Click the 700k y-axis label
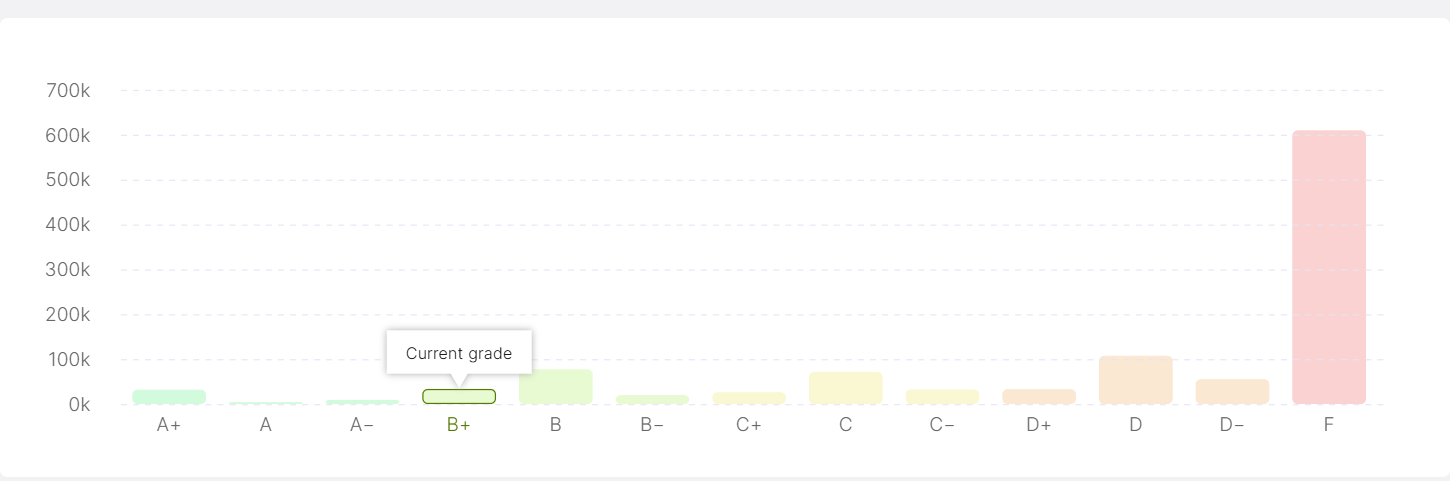The image size is (1450, 481). pyautogui.click(x=68, y=91)
